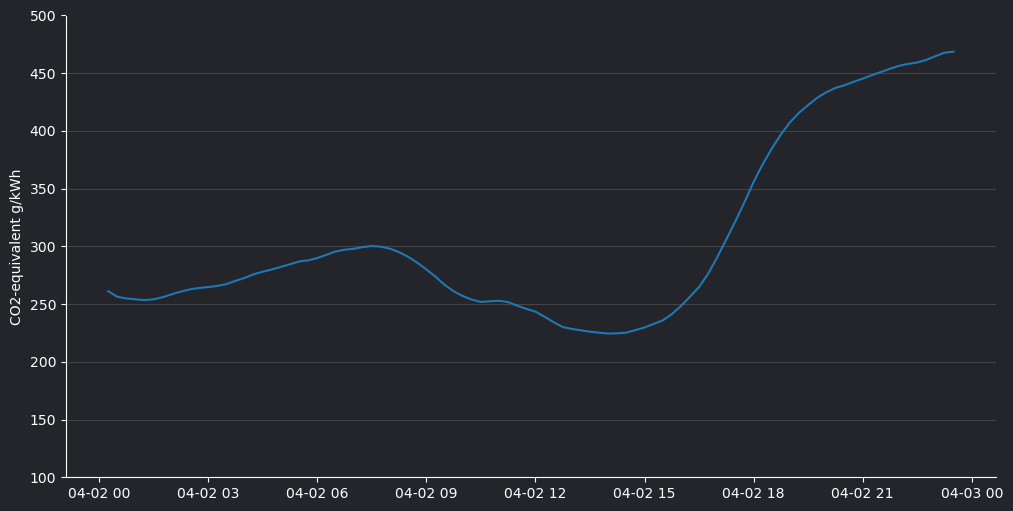The image size is (1013, 511).
Task: Select the 04-02 03 x-axis label
Action: click(208, 493)
